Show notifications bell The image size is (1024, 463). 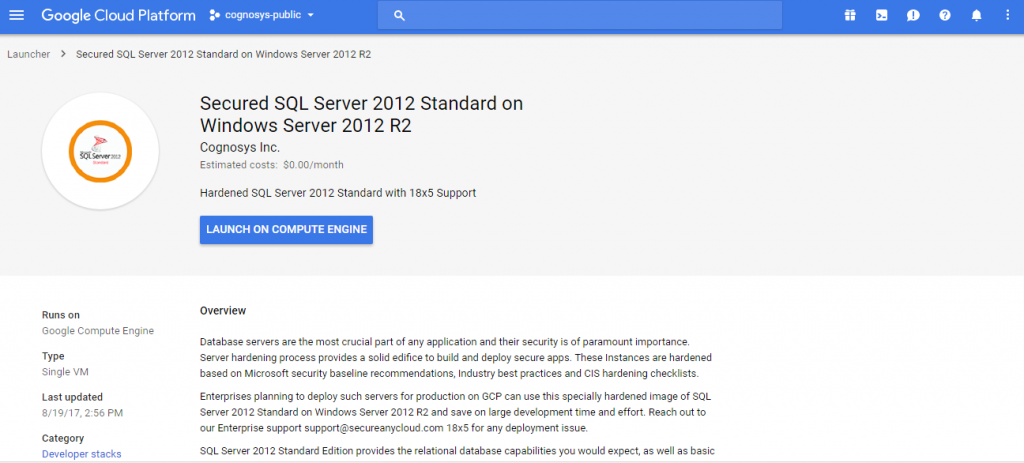coord(977,15)
